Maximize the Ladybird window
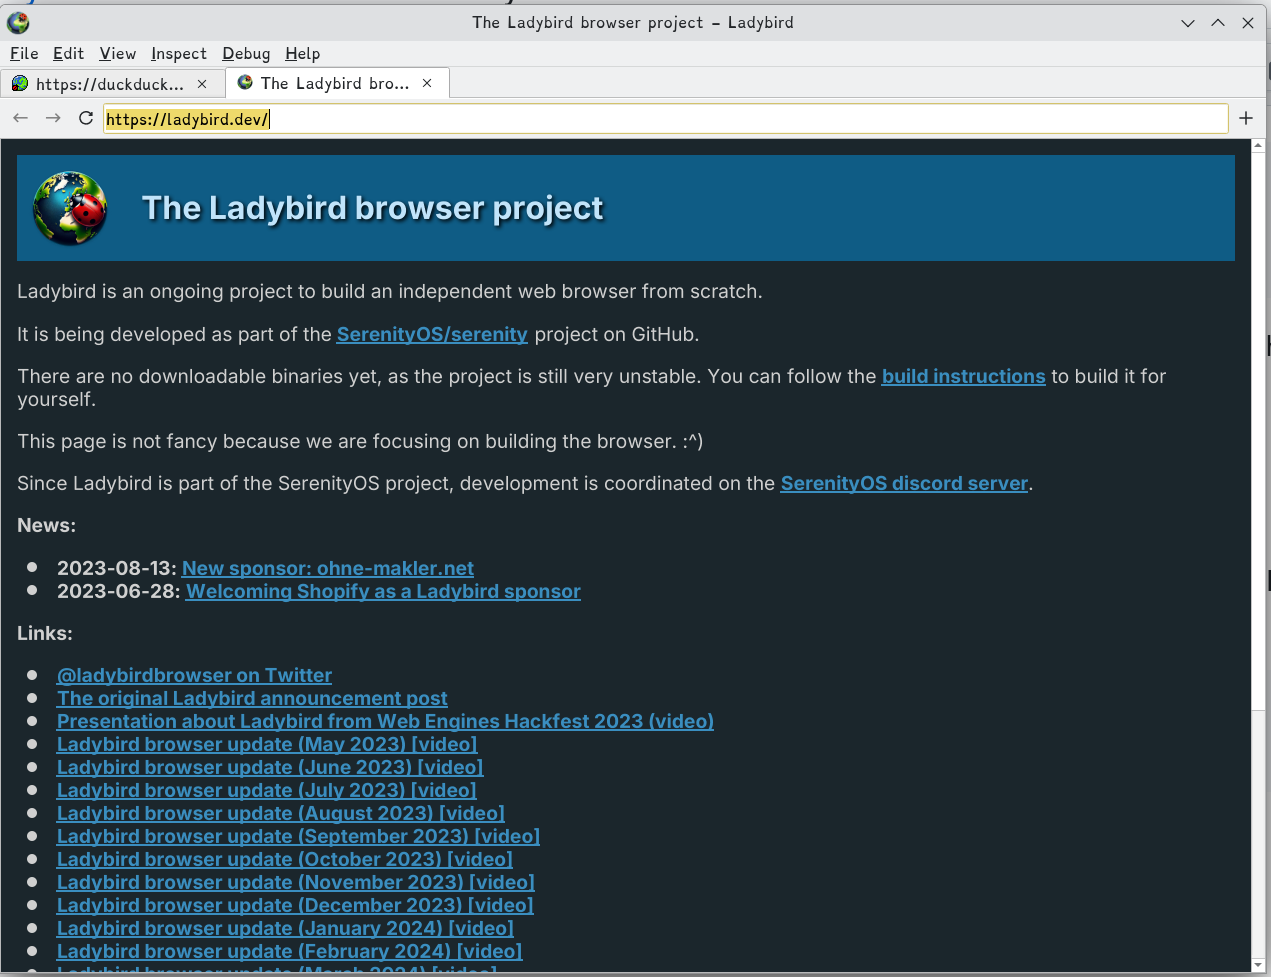 tap(1218, 23)
